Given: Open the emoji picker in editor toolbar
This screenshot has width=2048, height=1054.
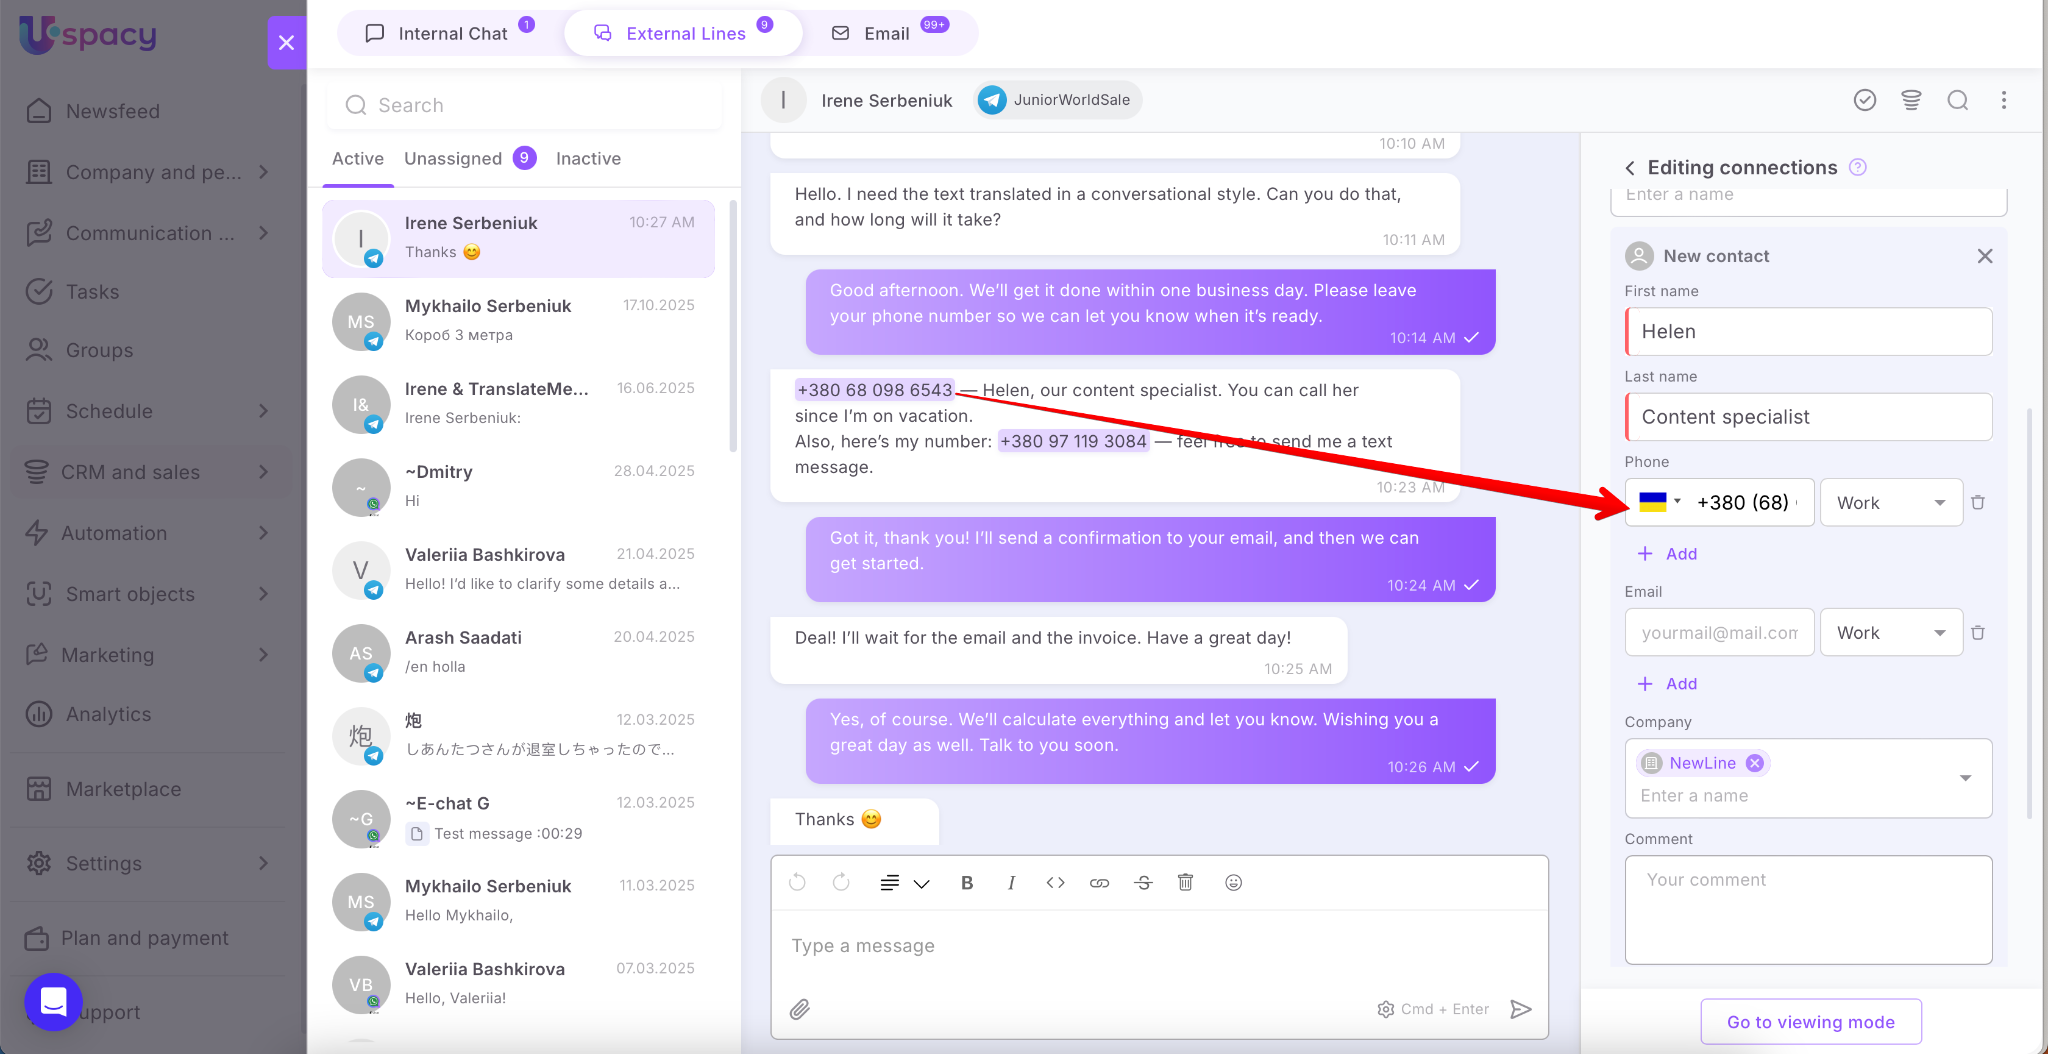Looking at the screenshot, I should click(x=1233, y=882).
